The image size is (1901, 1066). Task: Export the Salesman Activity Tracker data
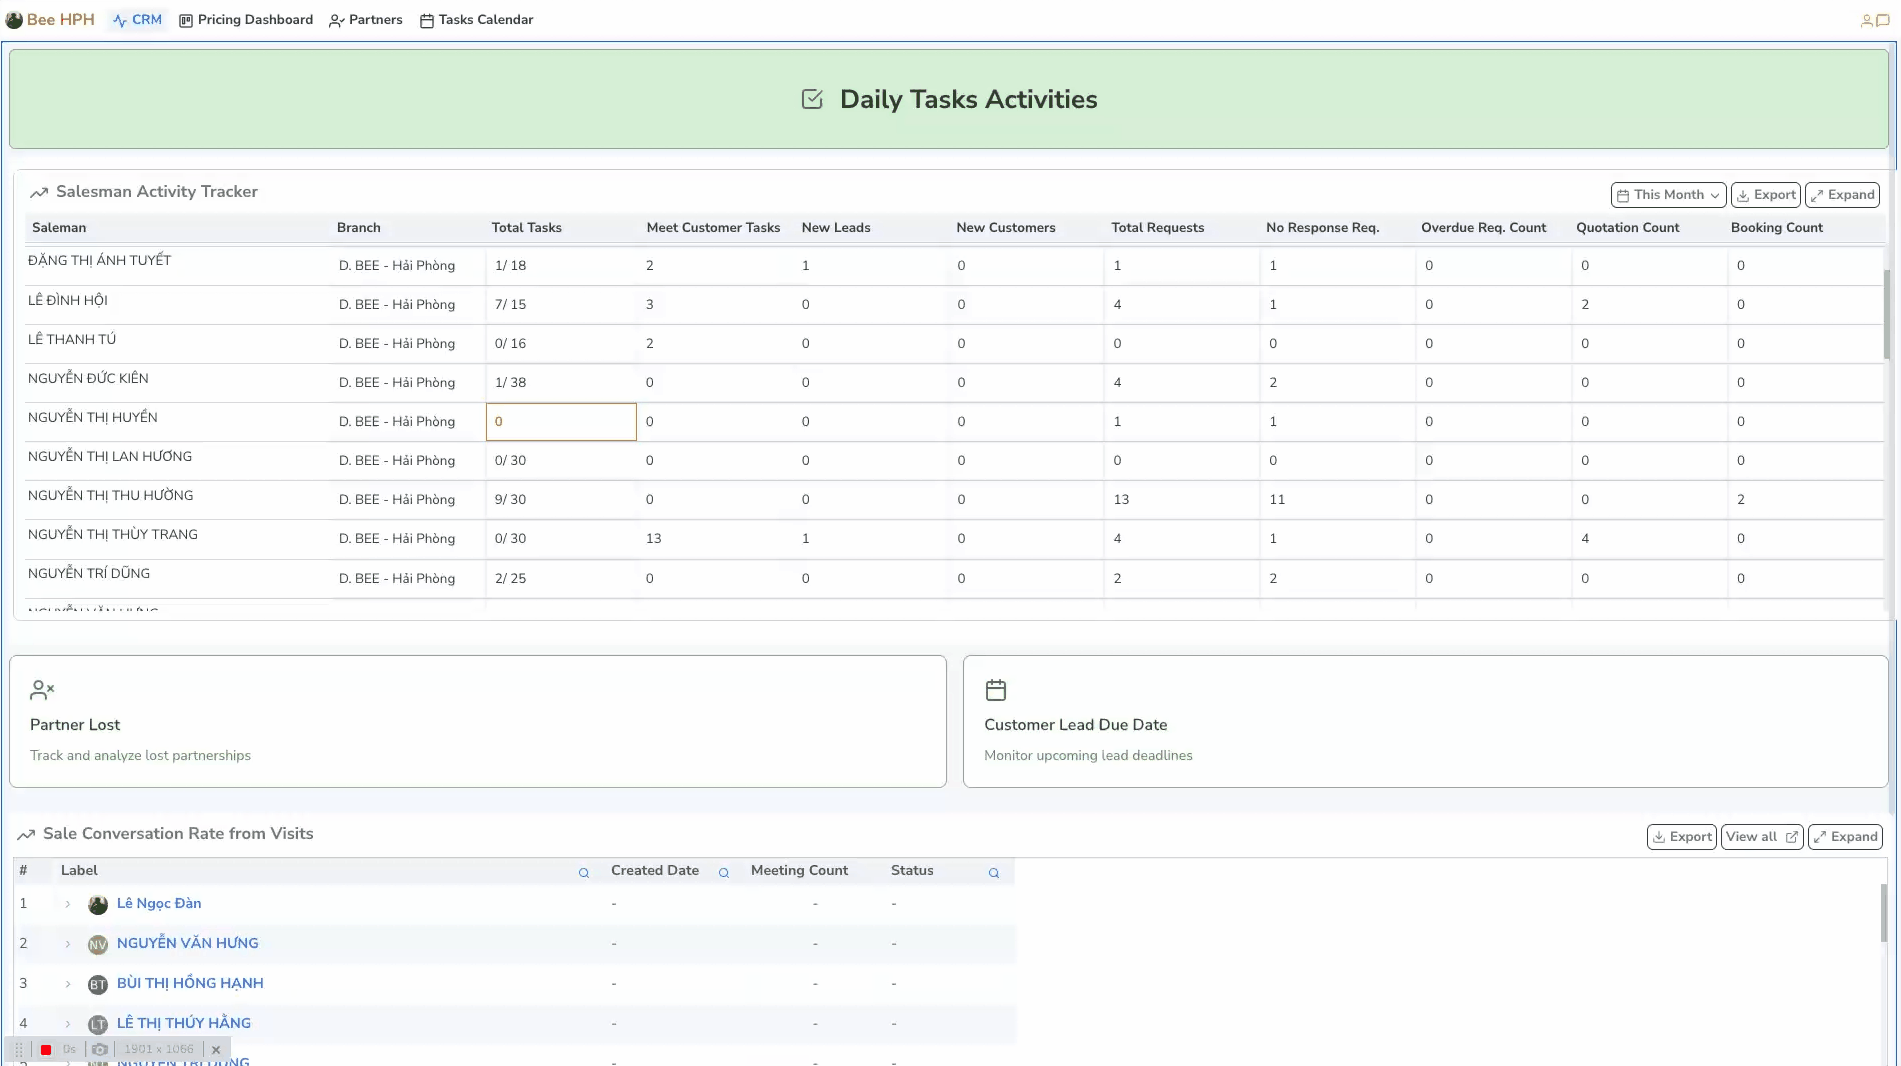[x=1765, y=194]
